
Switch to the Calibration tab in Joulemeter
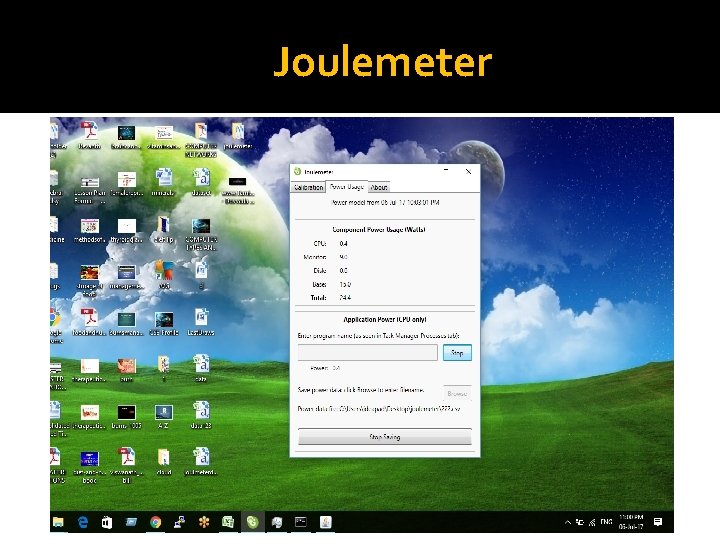(308, 187)
